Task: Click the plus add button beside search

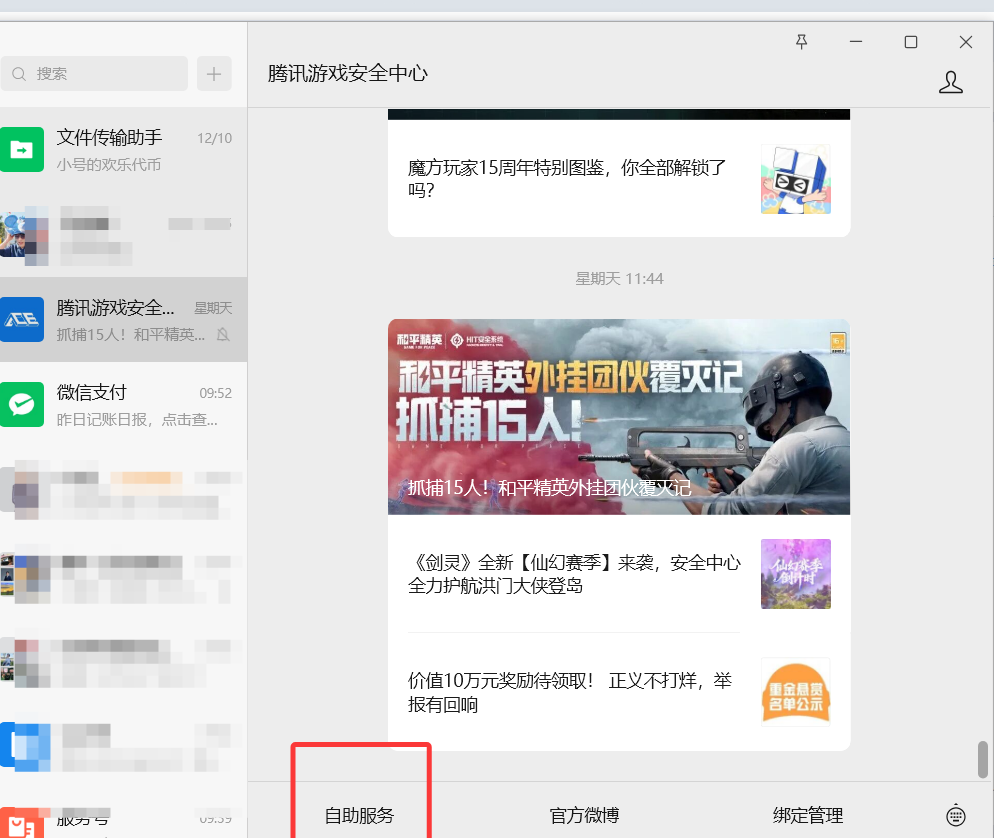Action: 214,73
